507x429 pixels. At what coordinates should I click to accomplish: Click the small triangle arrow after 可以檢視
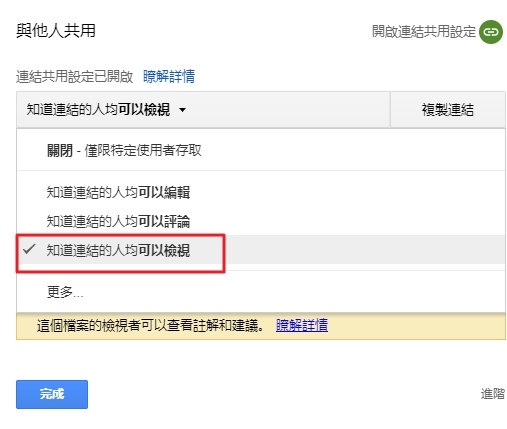(182, 110)
